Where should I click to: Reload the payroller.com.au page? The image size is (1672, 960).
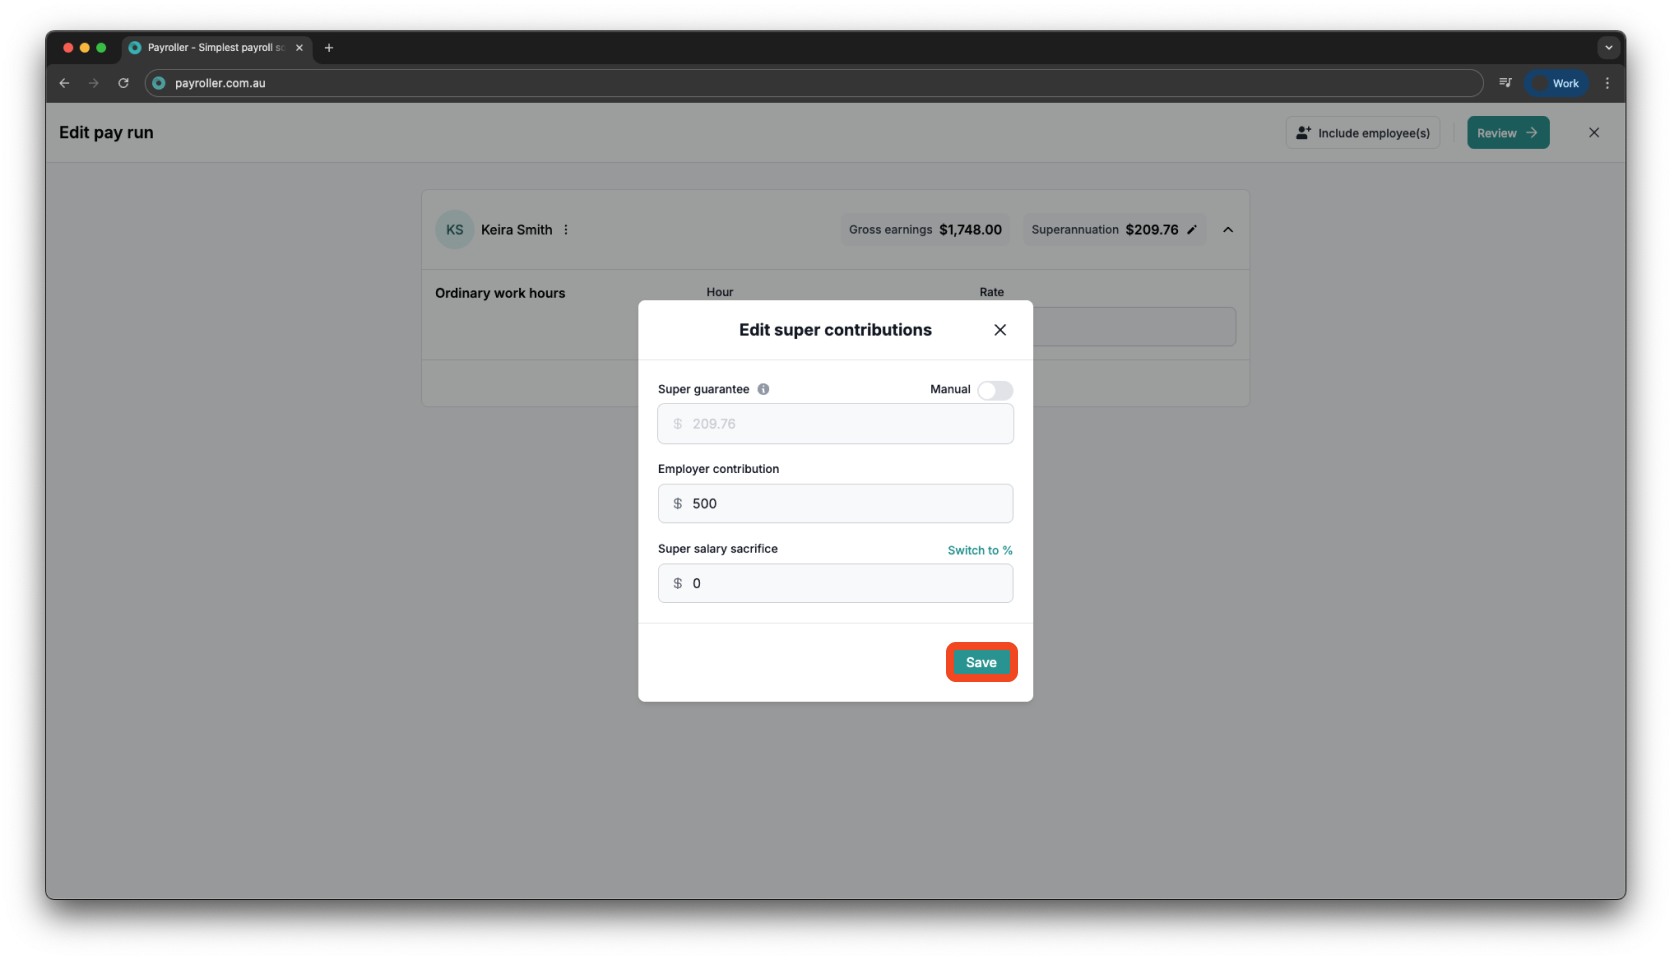click(x=123, y=83)
